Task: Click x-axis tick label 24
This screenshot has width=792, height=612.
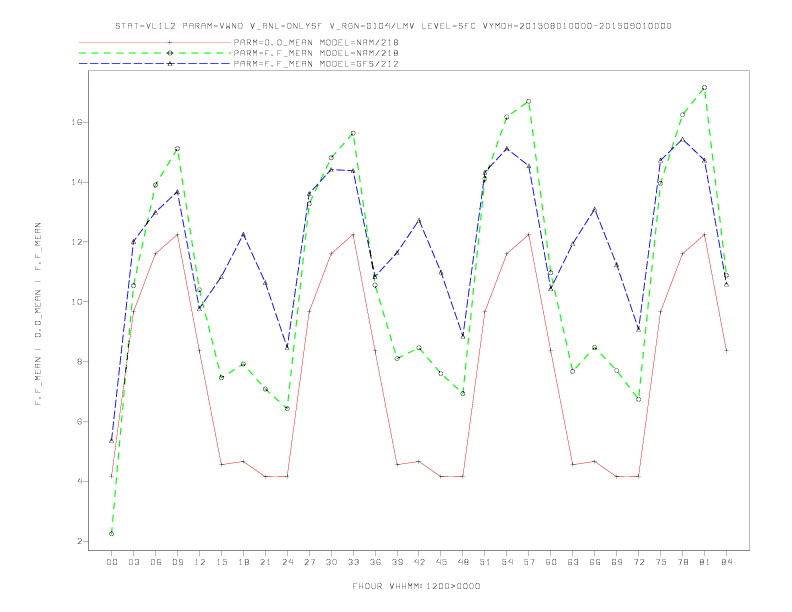Action: coord(287,562)
